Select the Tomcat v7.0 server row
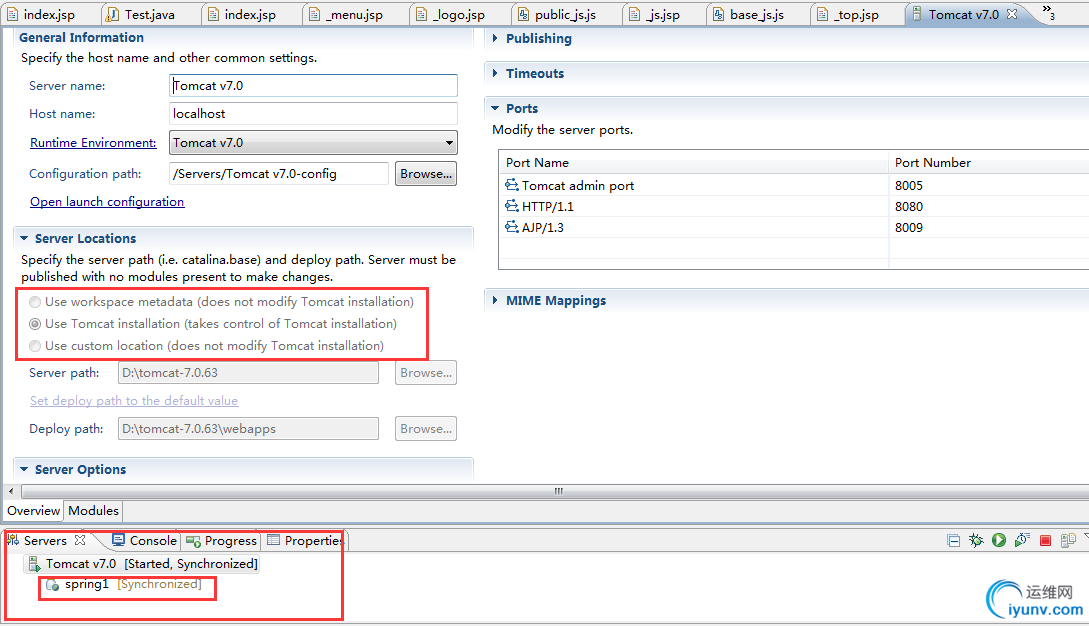This screenshot has width=1089, height=626. coord(142,563)
